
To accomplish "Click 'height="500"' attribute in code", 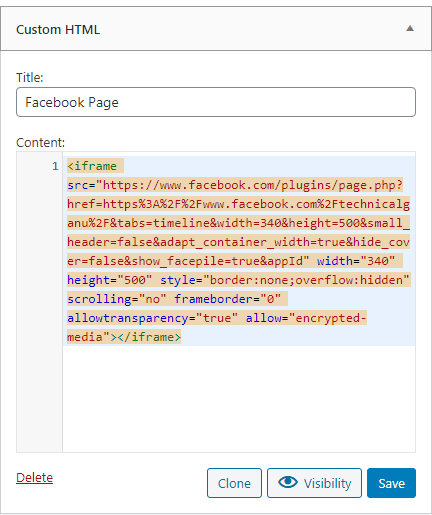I will [110, 280].
